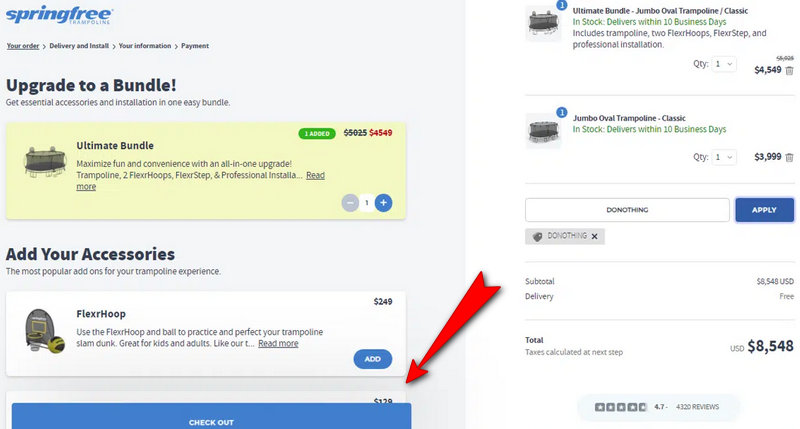The width and height of the screenshot is (800, 429).
Task: Go to Delivery and Install breadcrumb step
Action: (80, 46)
